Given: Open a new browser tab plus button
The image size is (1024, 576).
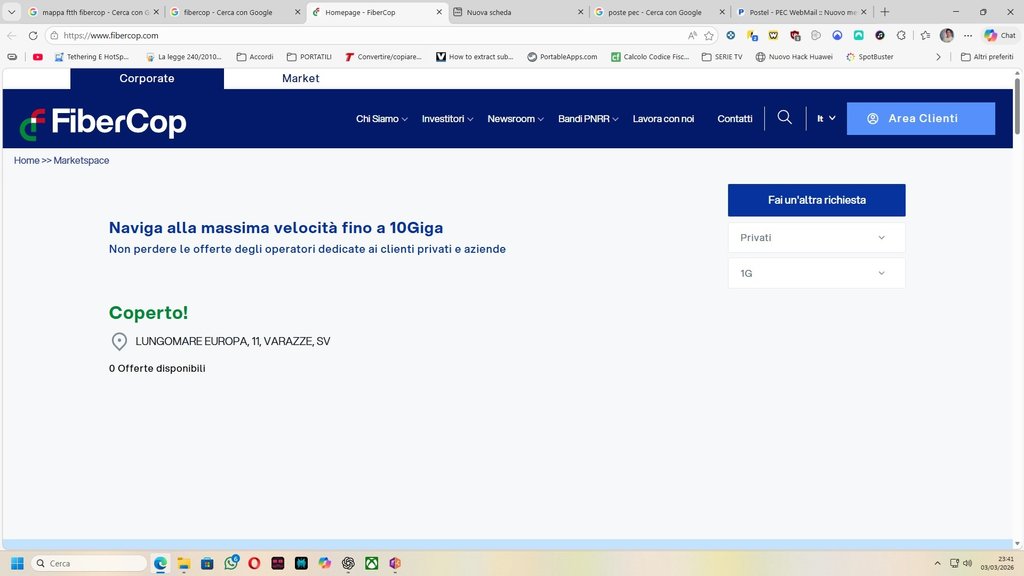Looking at the screenshot, I should coord(885,12).
